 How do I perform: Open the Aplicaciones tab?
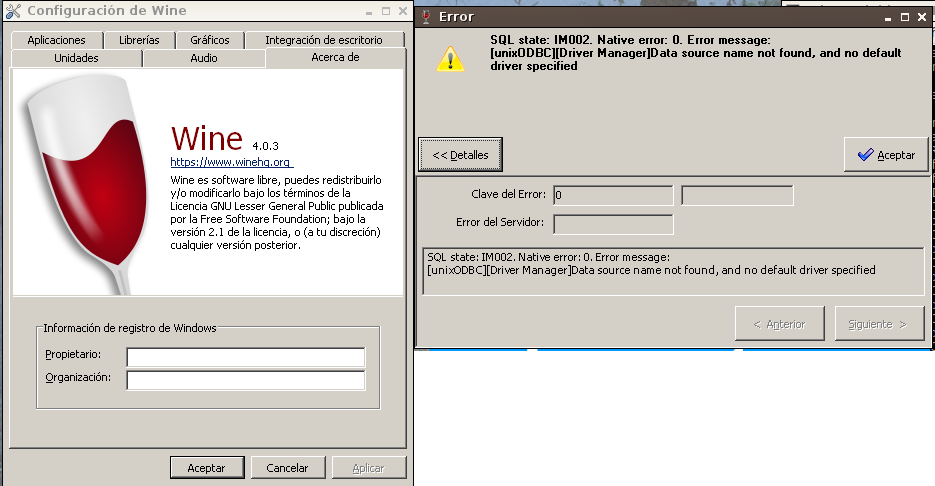tap(57, 40)
